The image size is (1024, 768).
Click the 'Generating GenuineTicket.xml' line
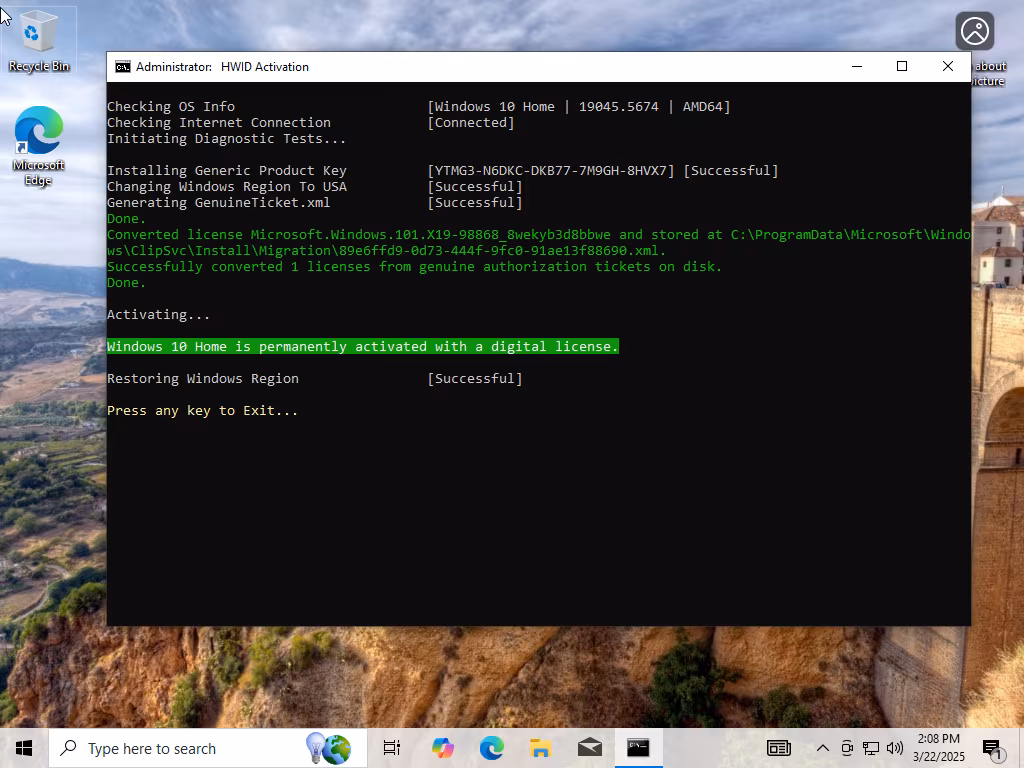click(x=219, y=202)
